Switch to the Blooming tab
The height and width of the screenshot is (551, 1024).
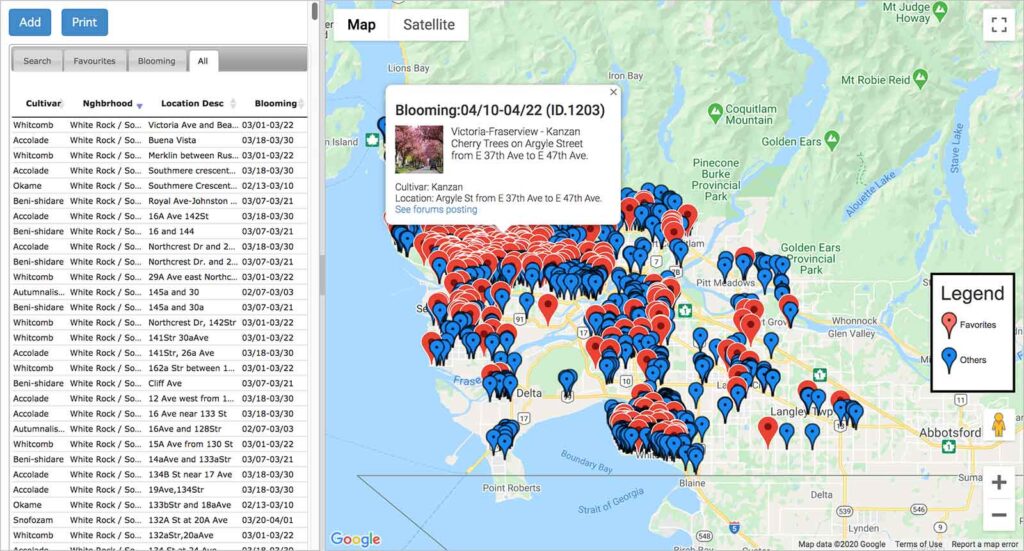[x=156, y=61]
